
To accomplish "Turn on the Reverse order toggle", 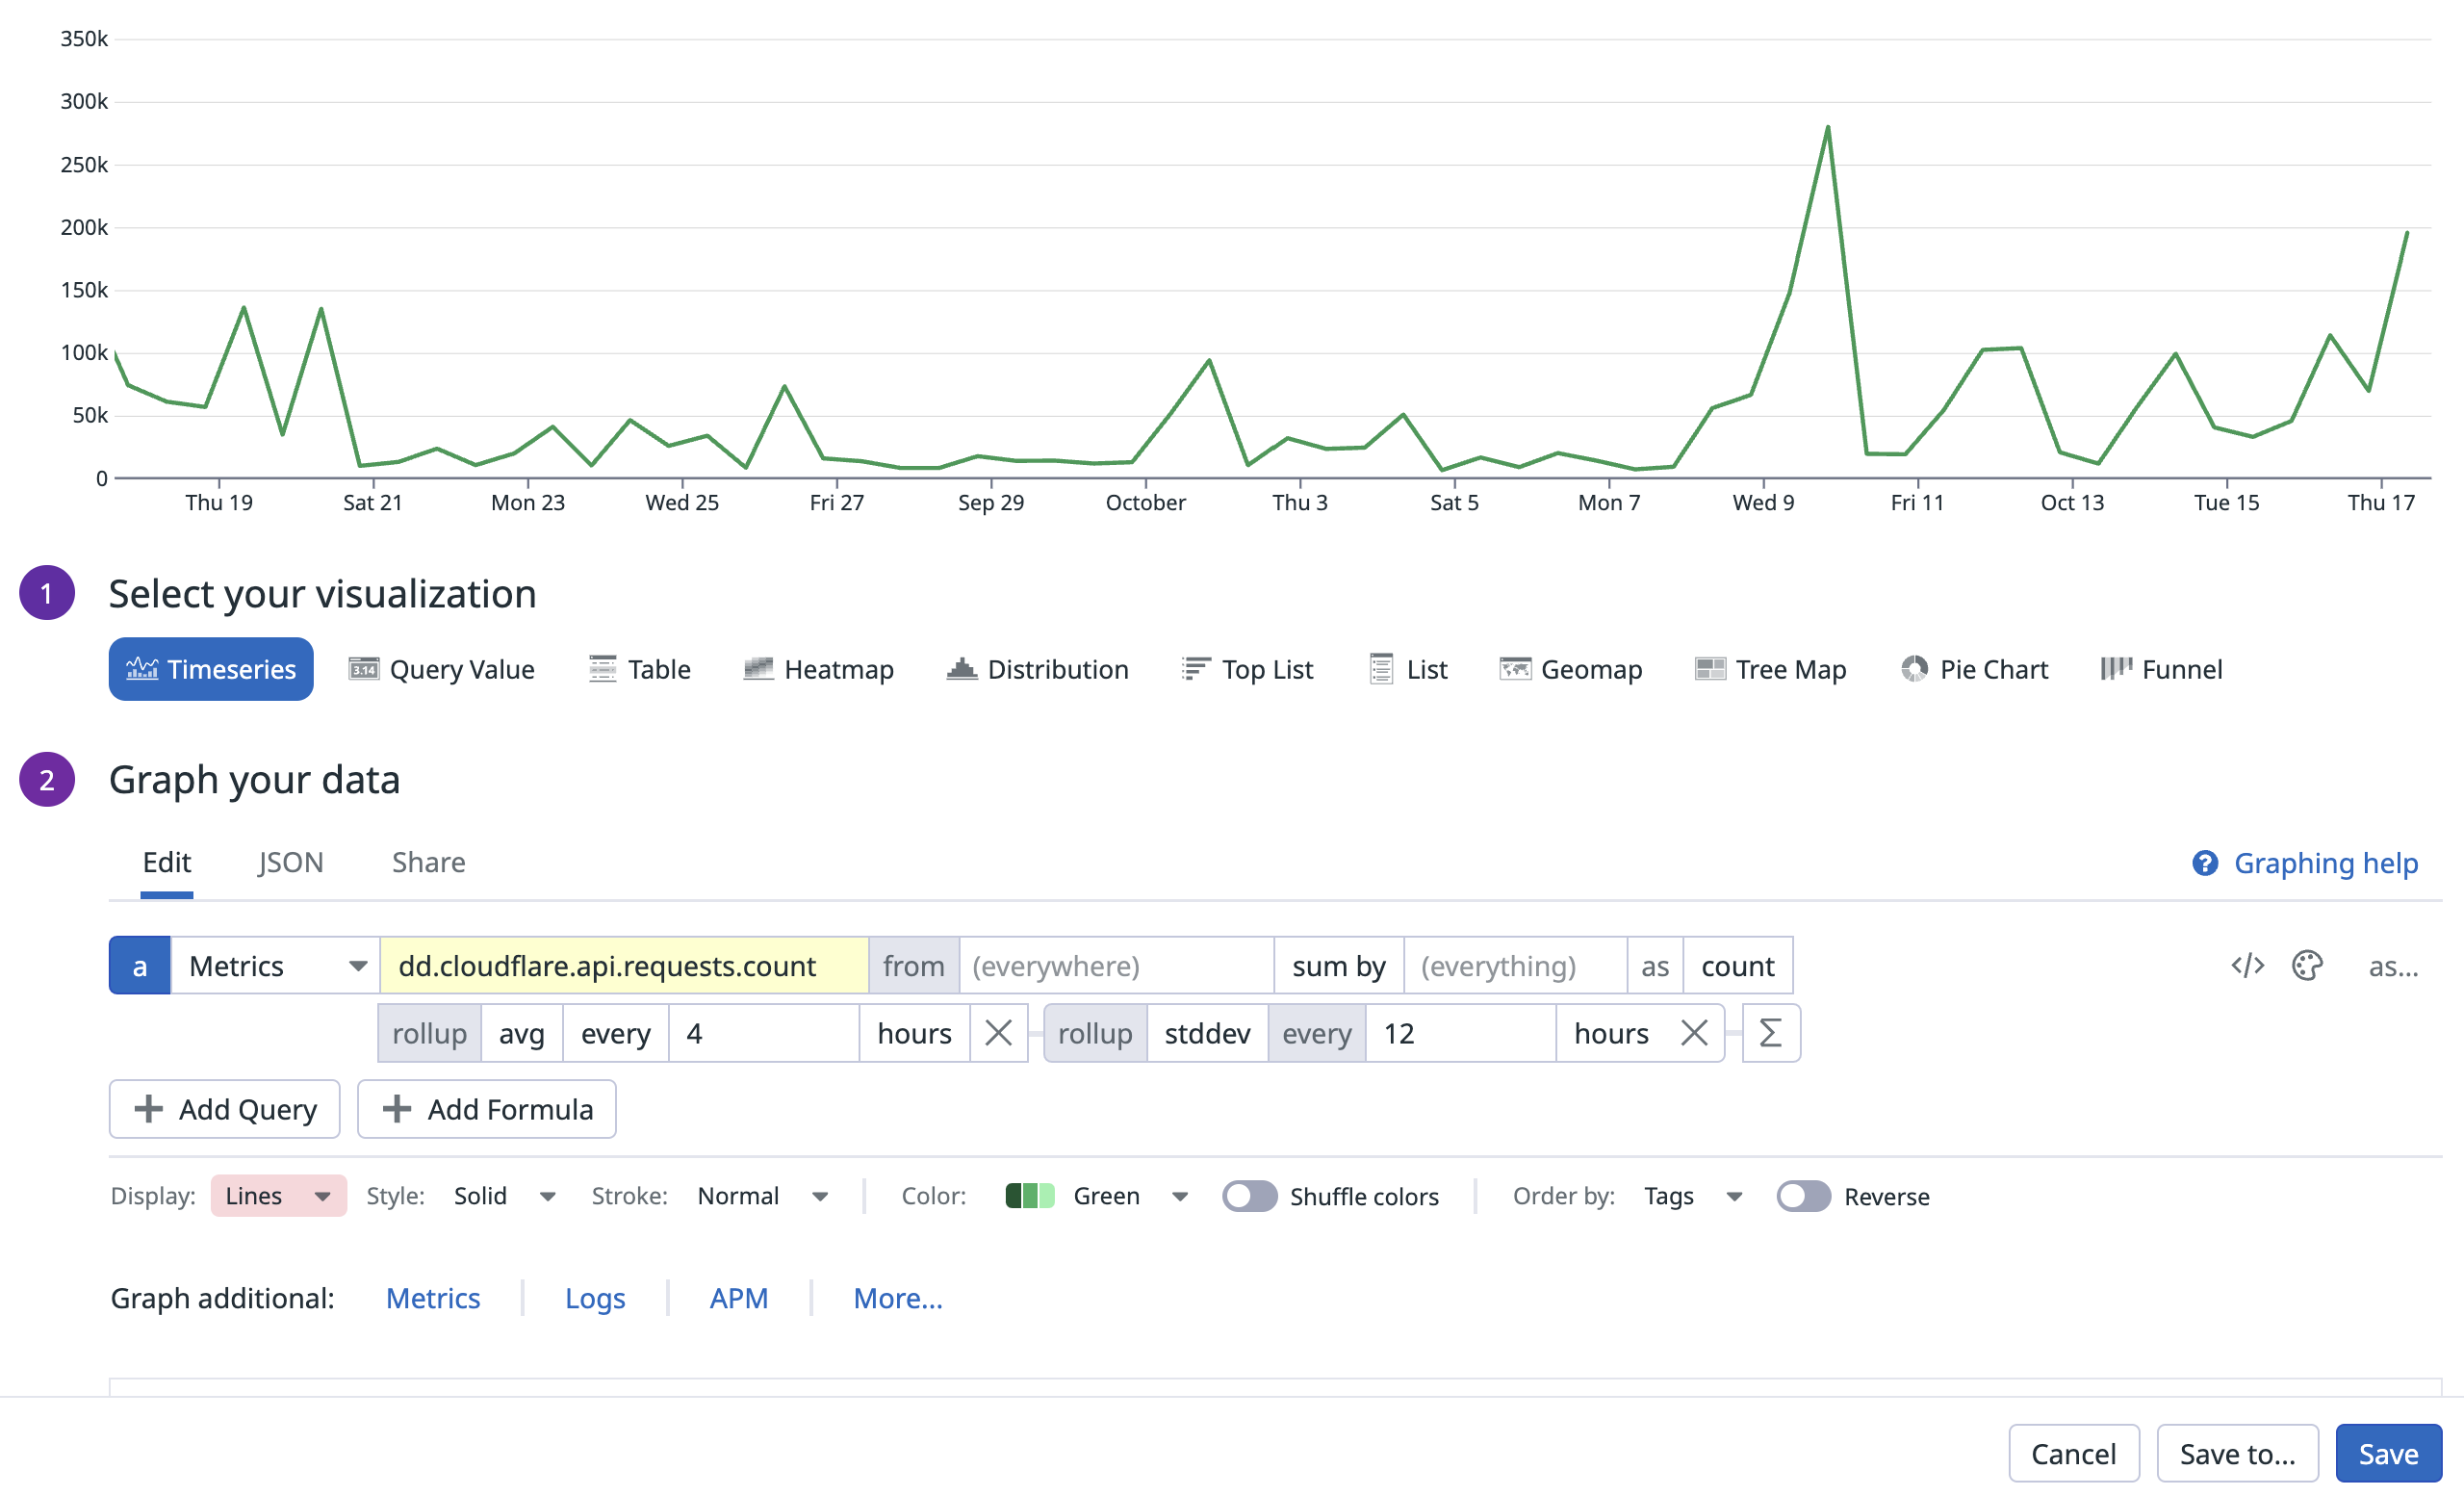I will tap(1804, 1196).
